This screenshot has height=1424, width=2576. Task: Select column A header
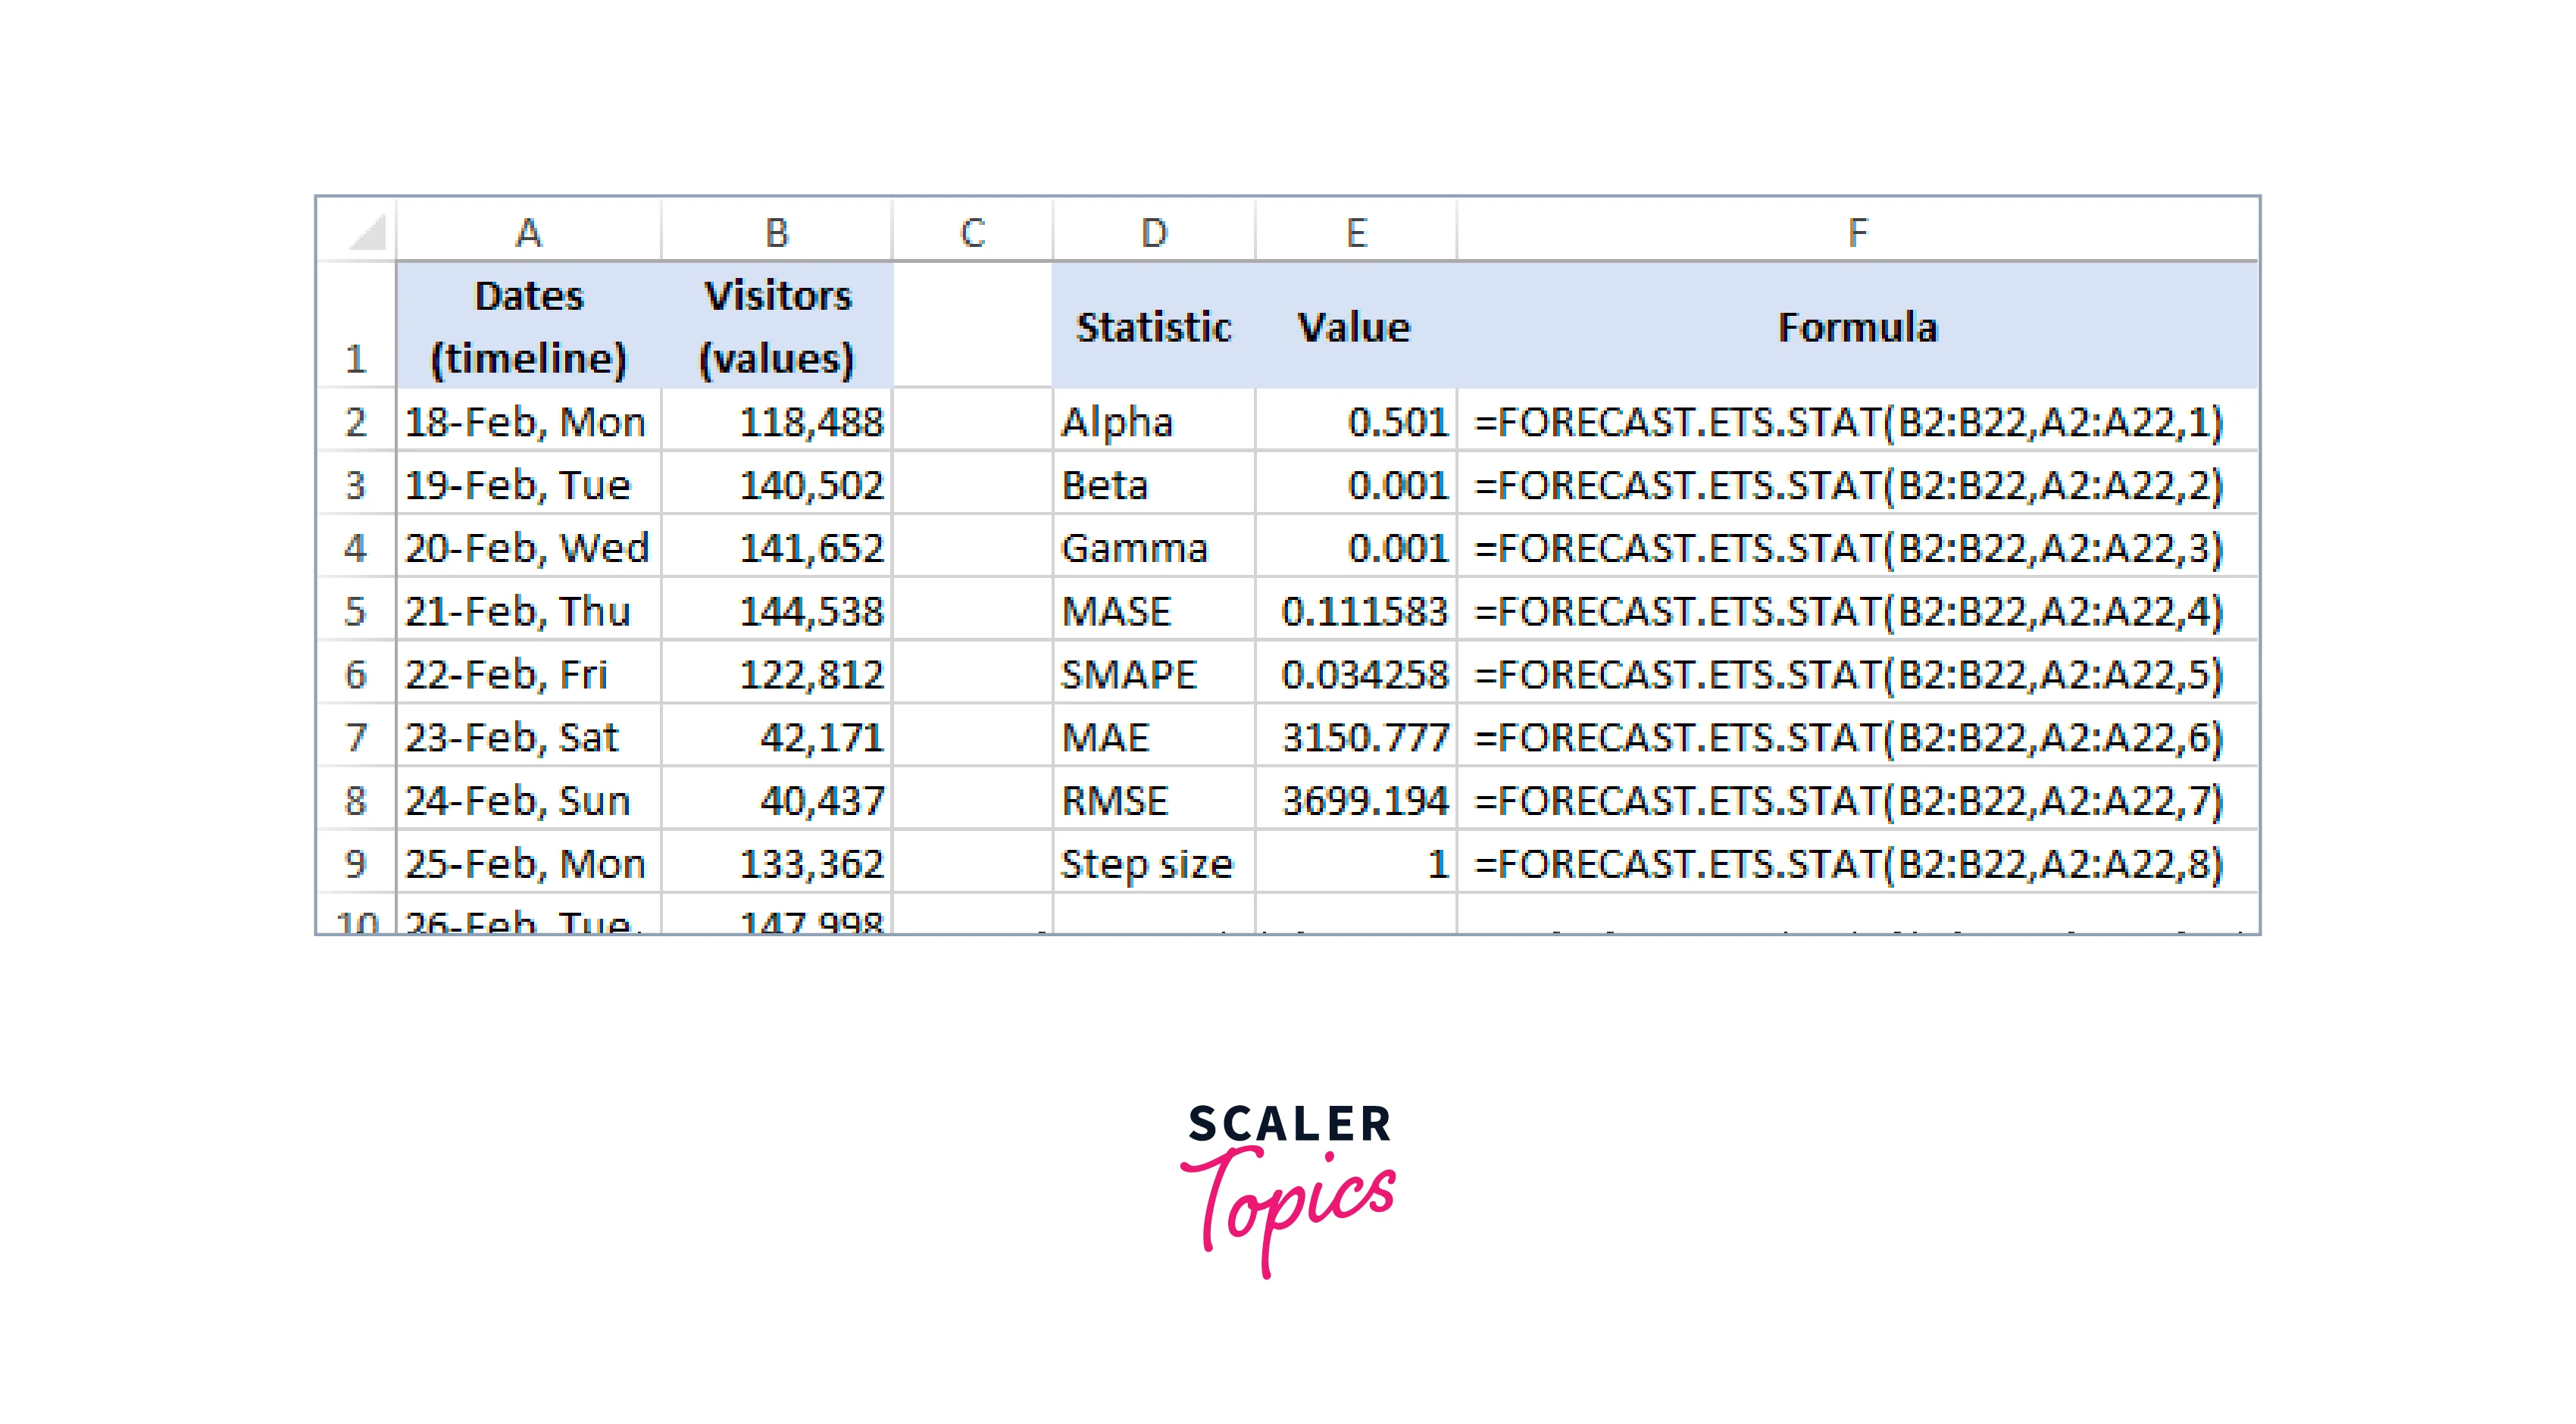tap(528, 233)
